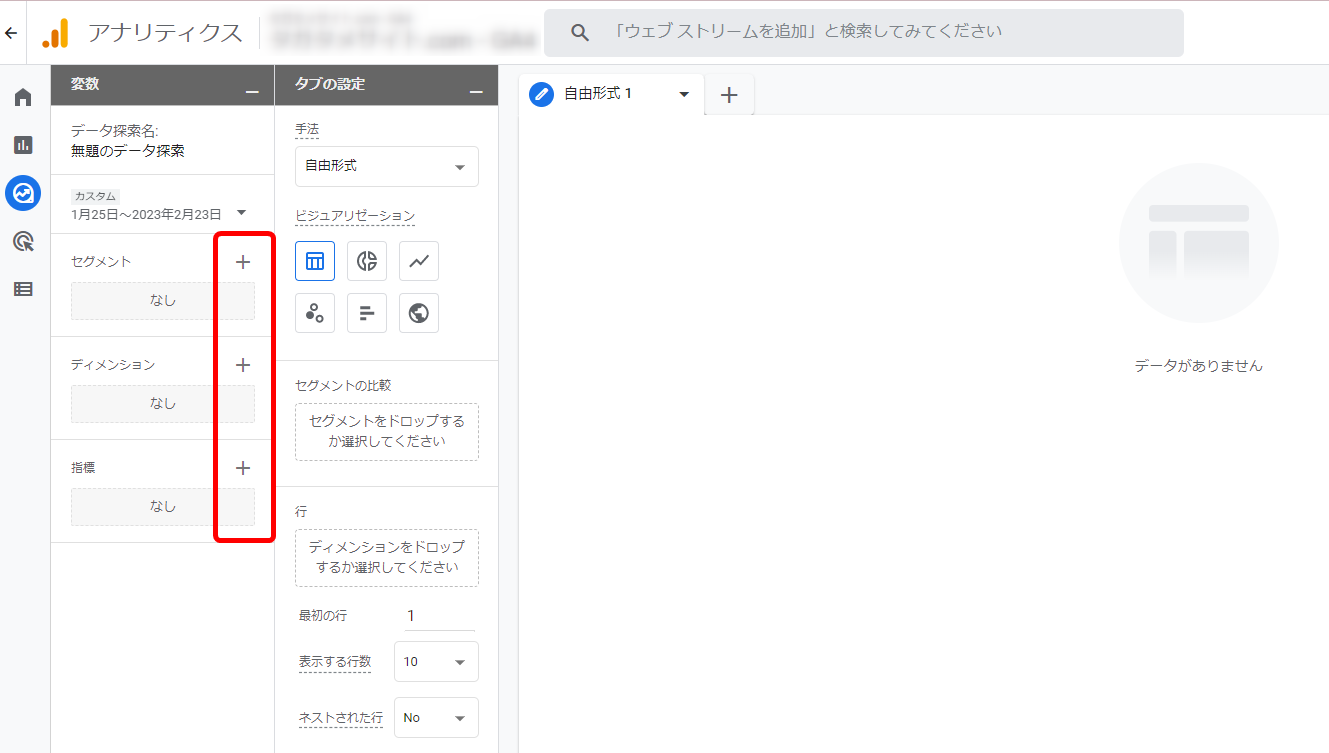Go back using the left arrow icon
The height and width of the screenshot is (753, 1329).
[11, 33]
